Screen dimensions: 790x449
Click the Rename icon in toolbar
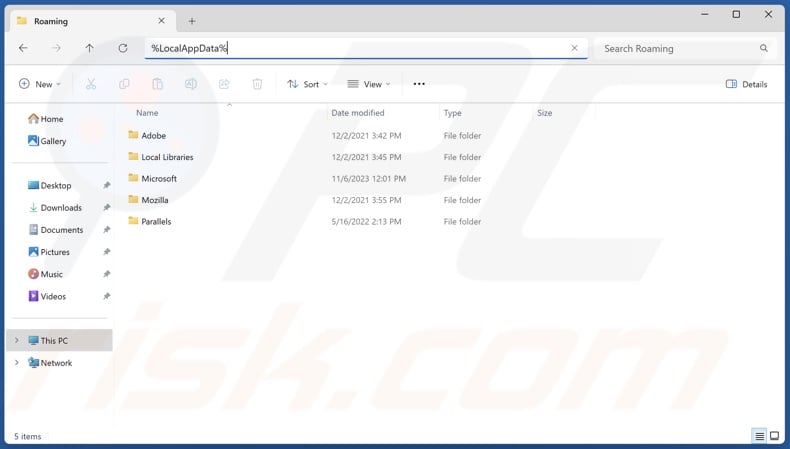pyautogui.click(x=191, y=84)
